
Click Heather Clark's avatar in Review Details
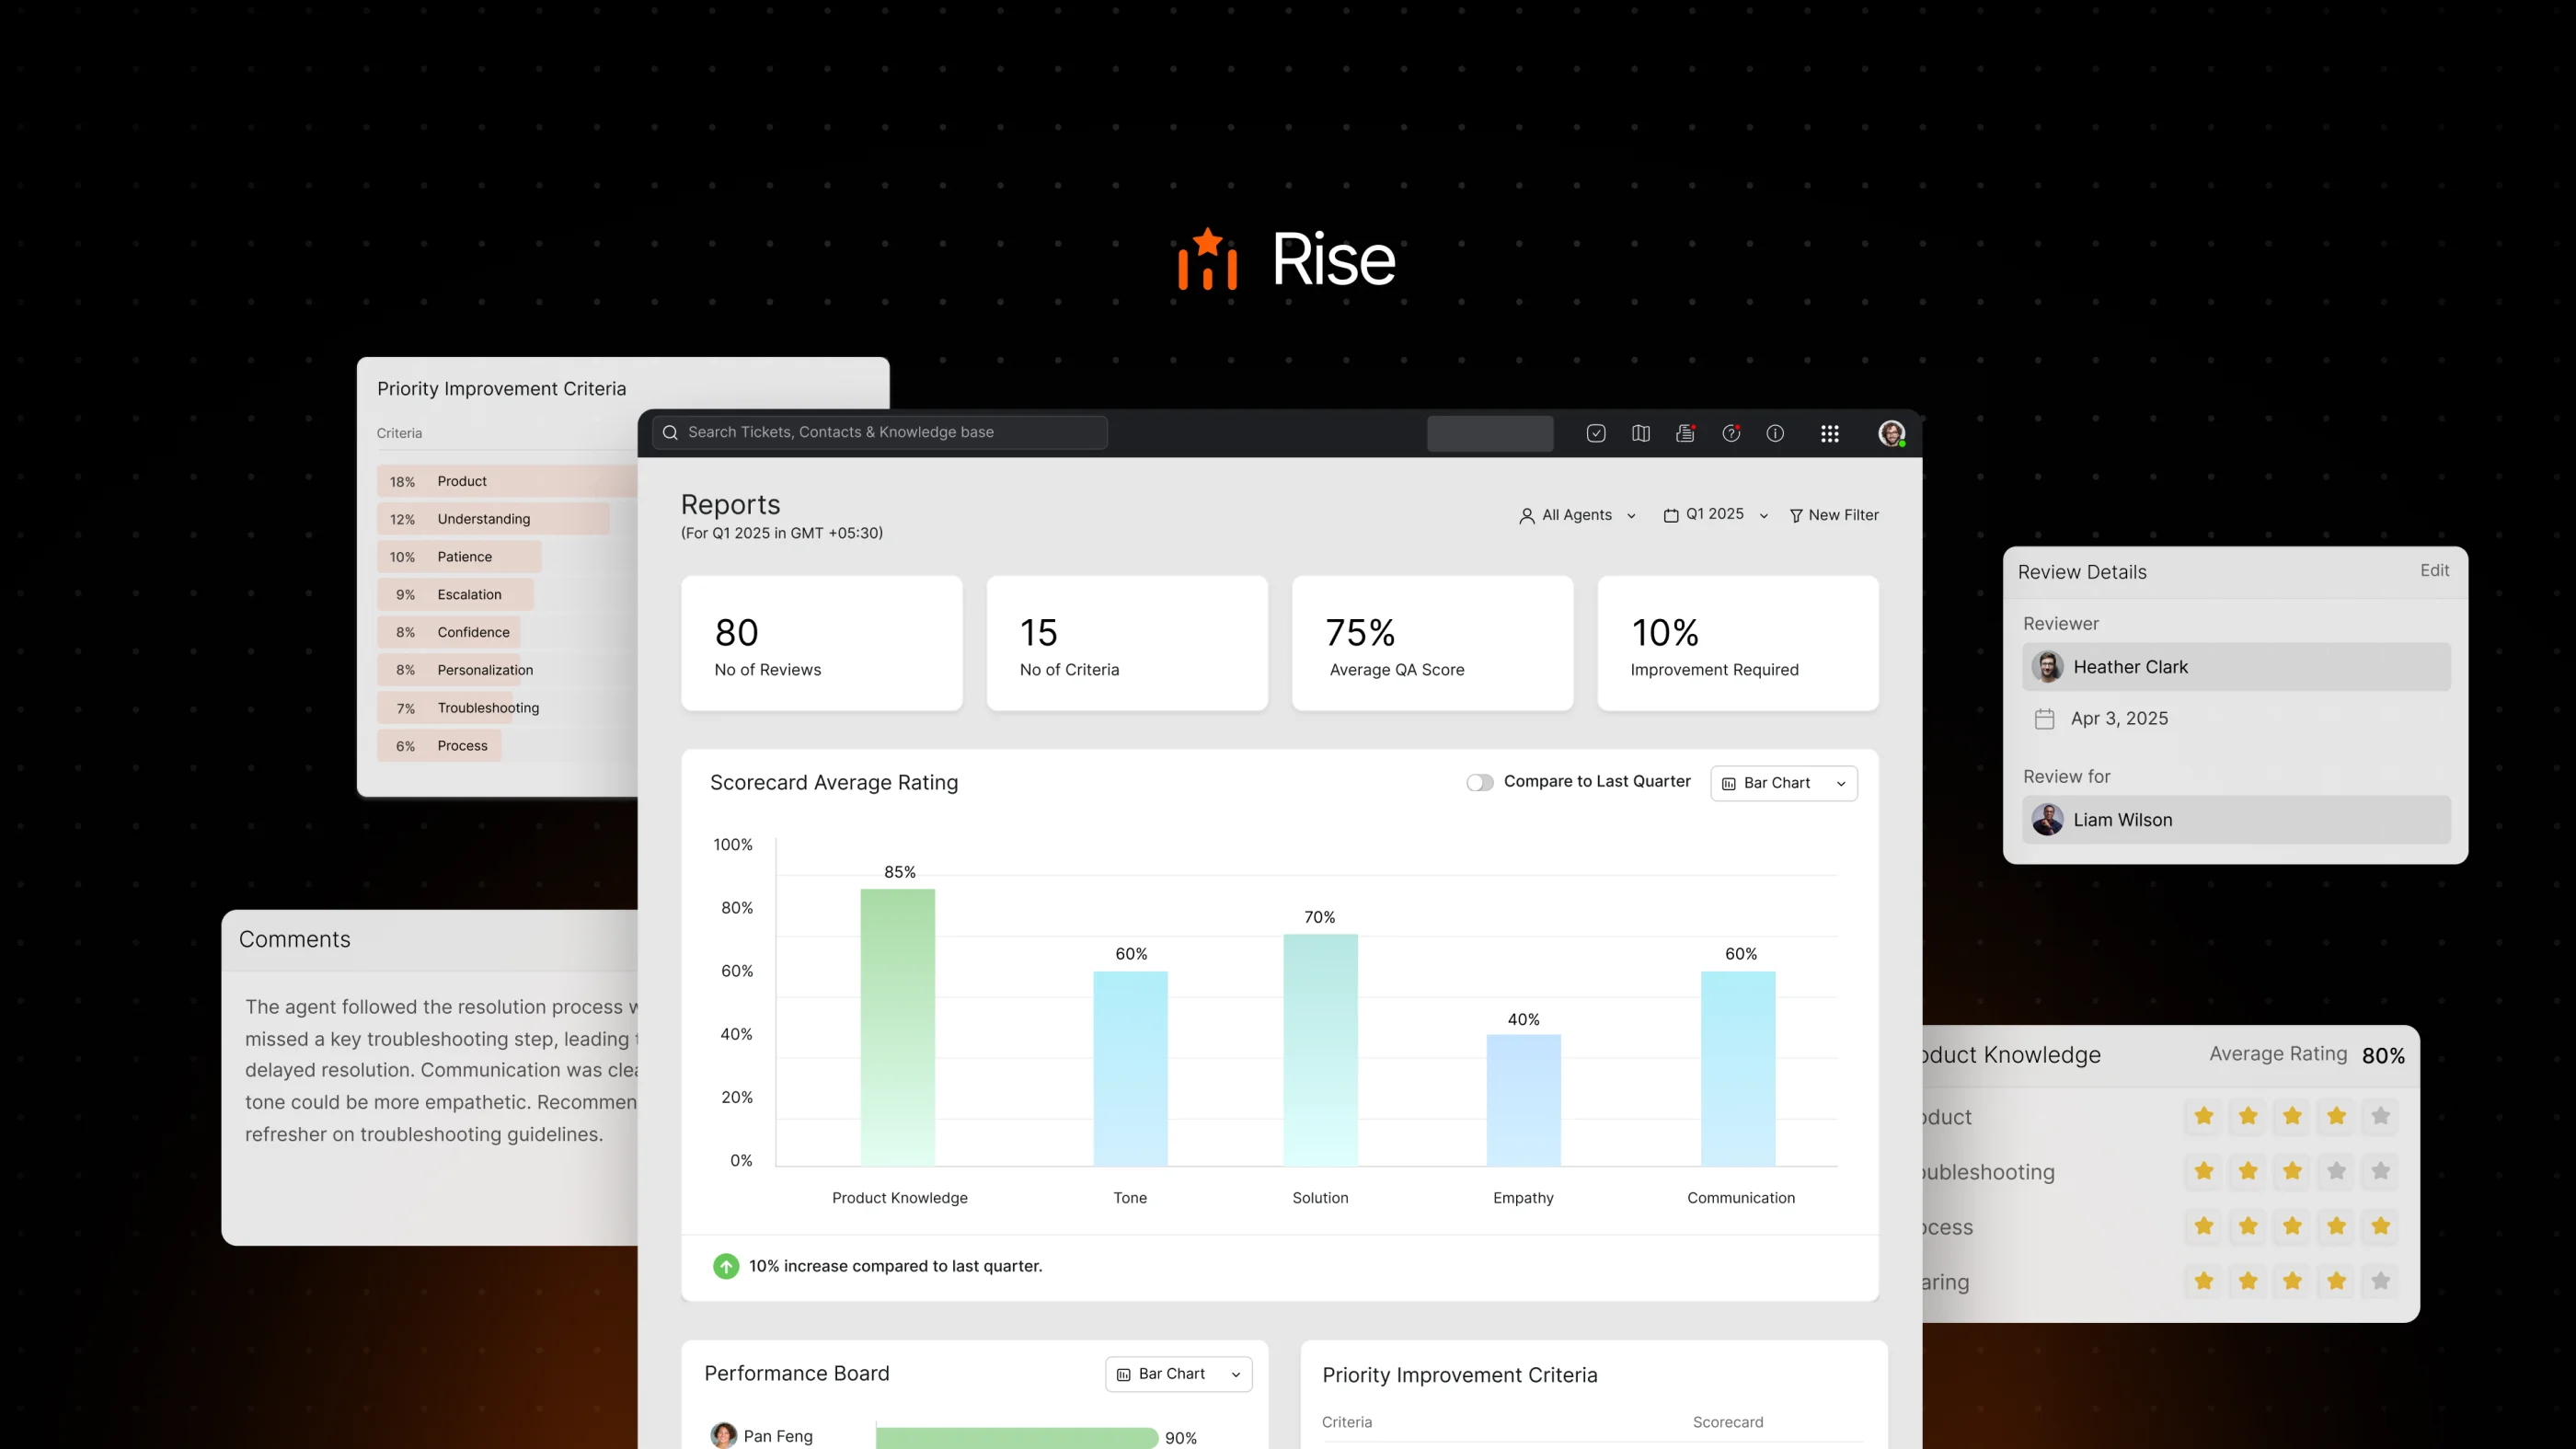2047,667
